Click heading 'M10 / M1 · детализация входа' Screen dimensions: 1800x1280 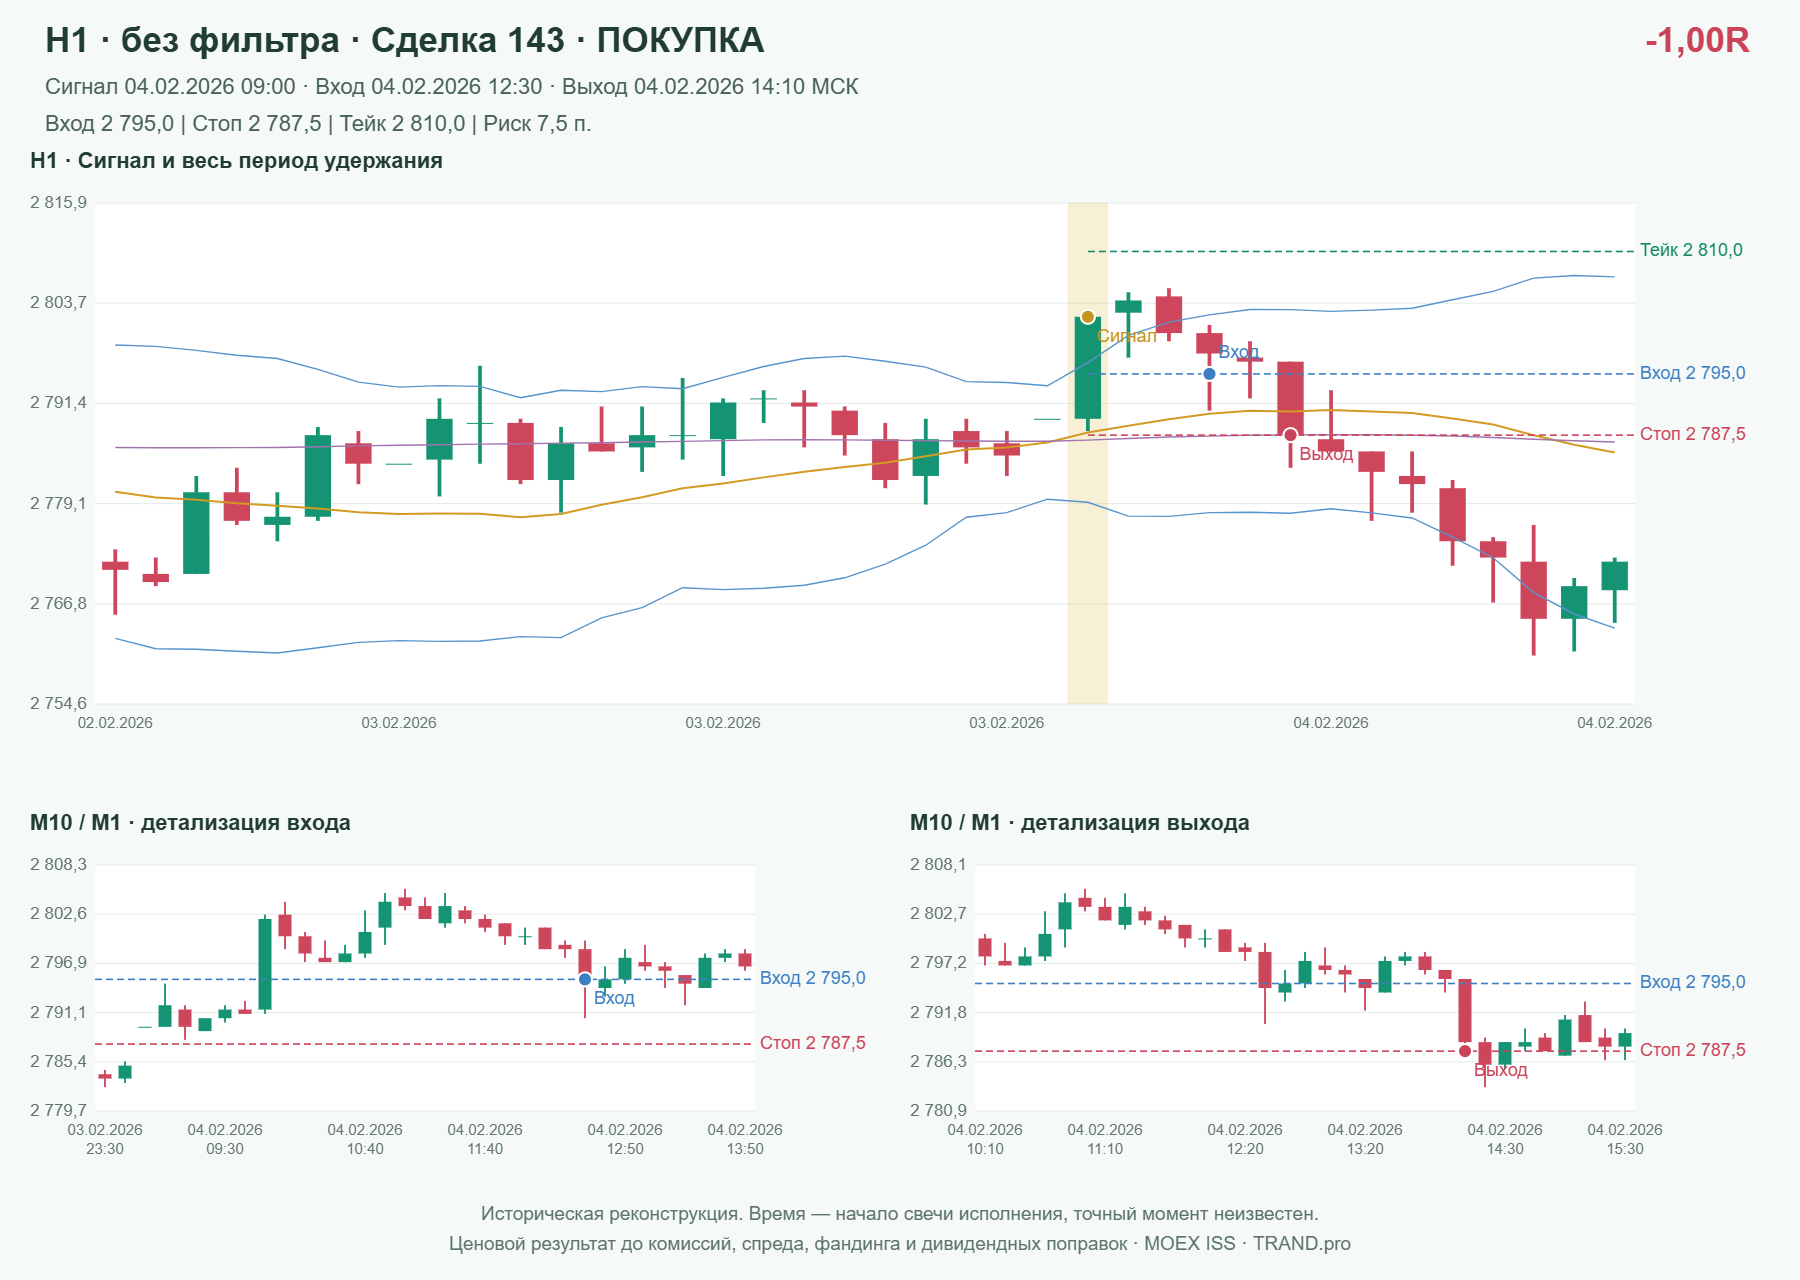point(190,823)
